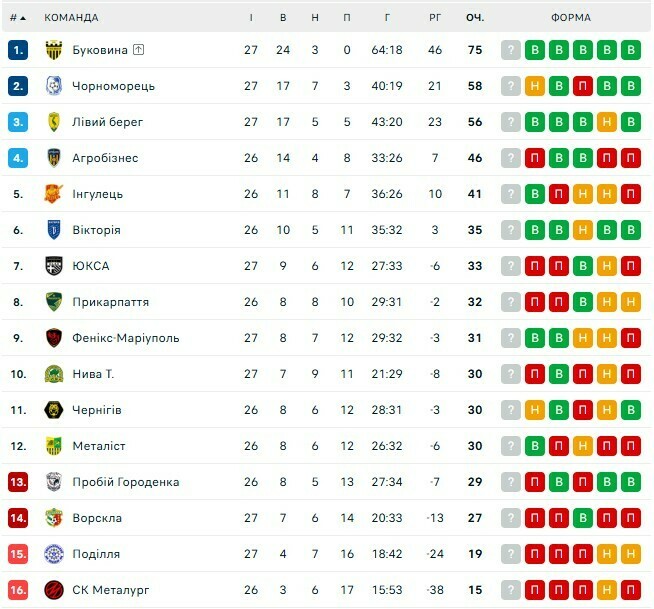Click the Інгулець orange club logo
The image size is (654, 609).
click(54, 194)
